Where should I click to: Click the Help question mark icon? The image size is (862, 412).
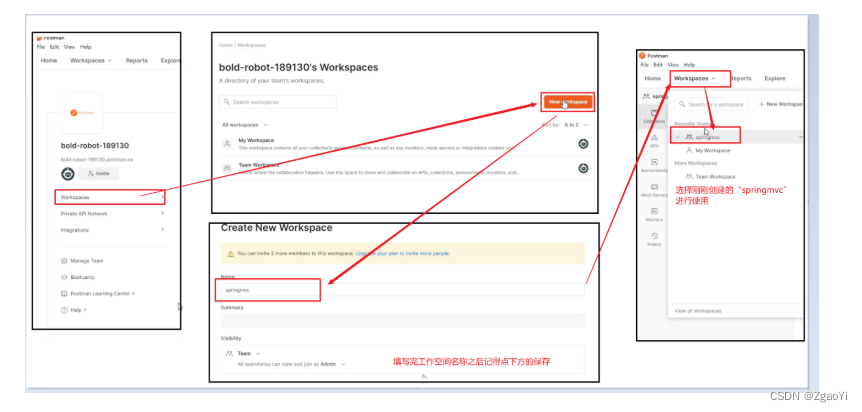(x=64, y=310)
